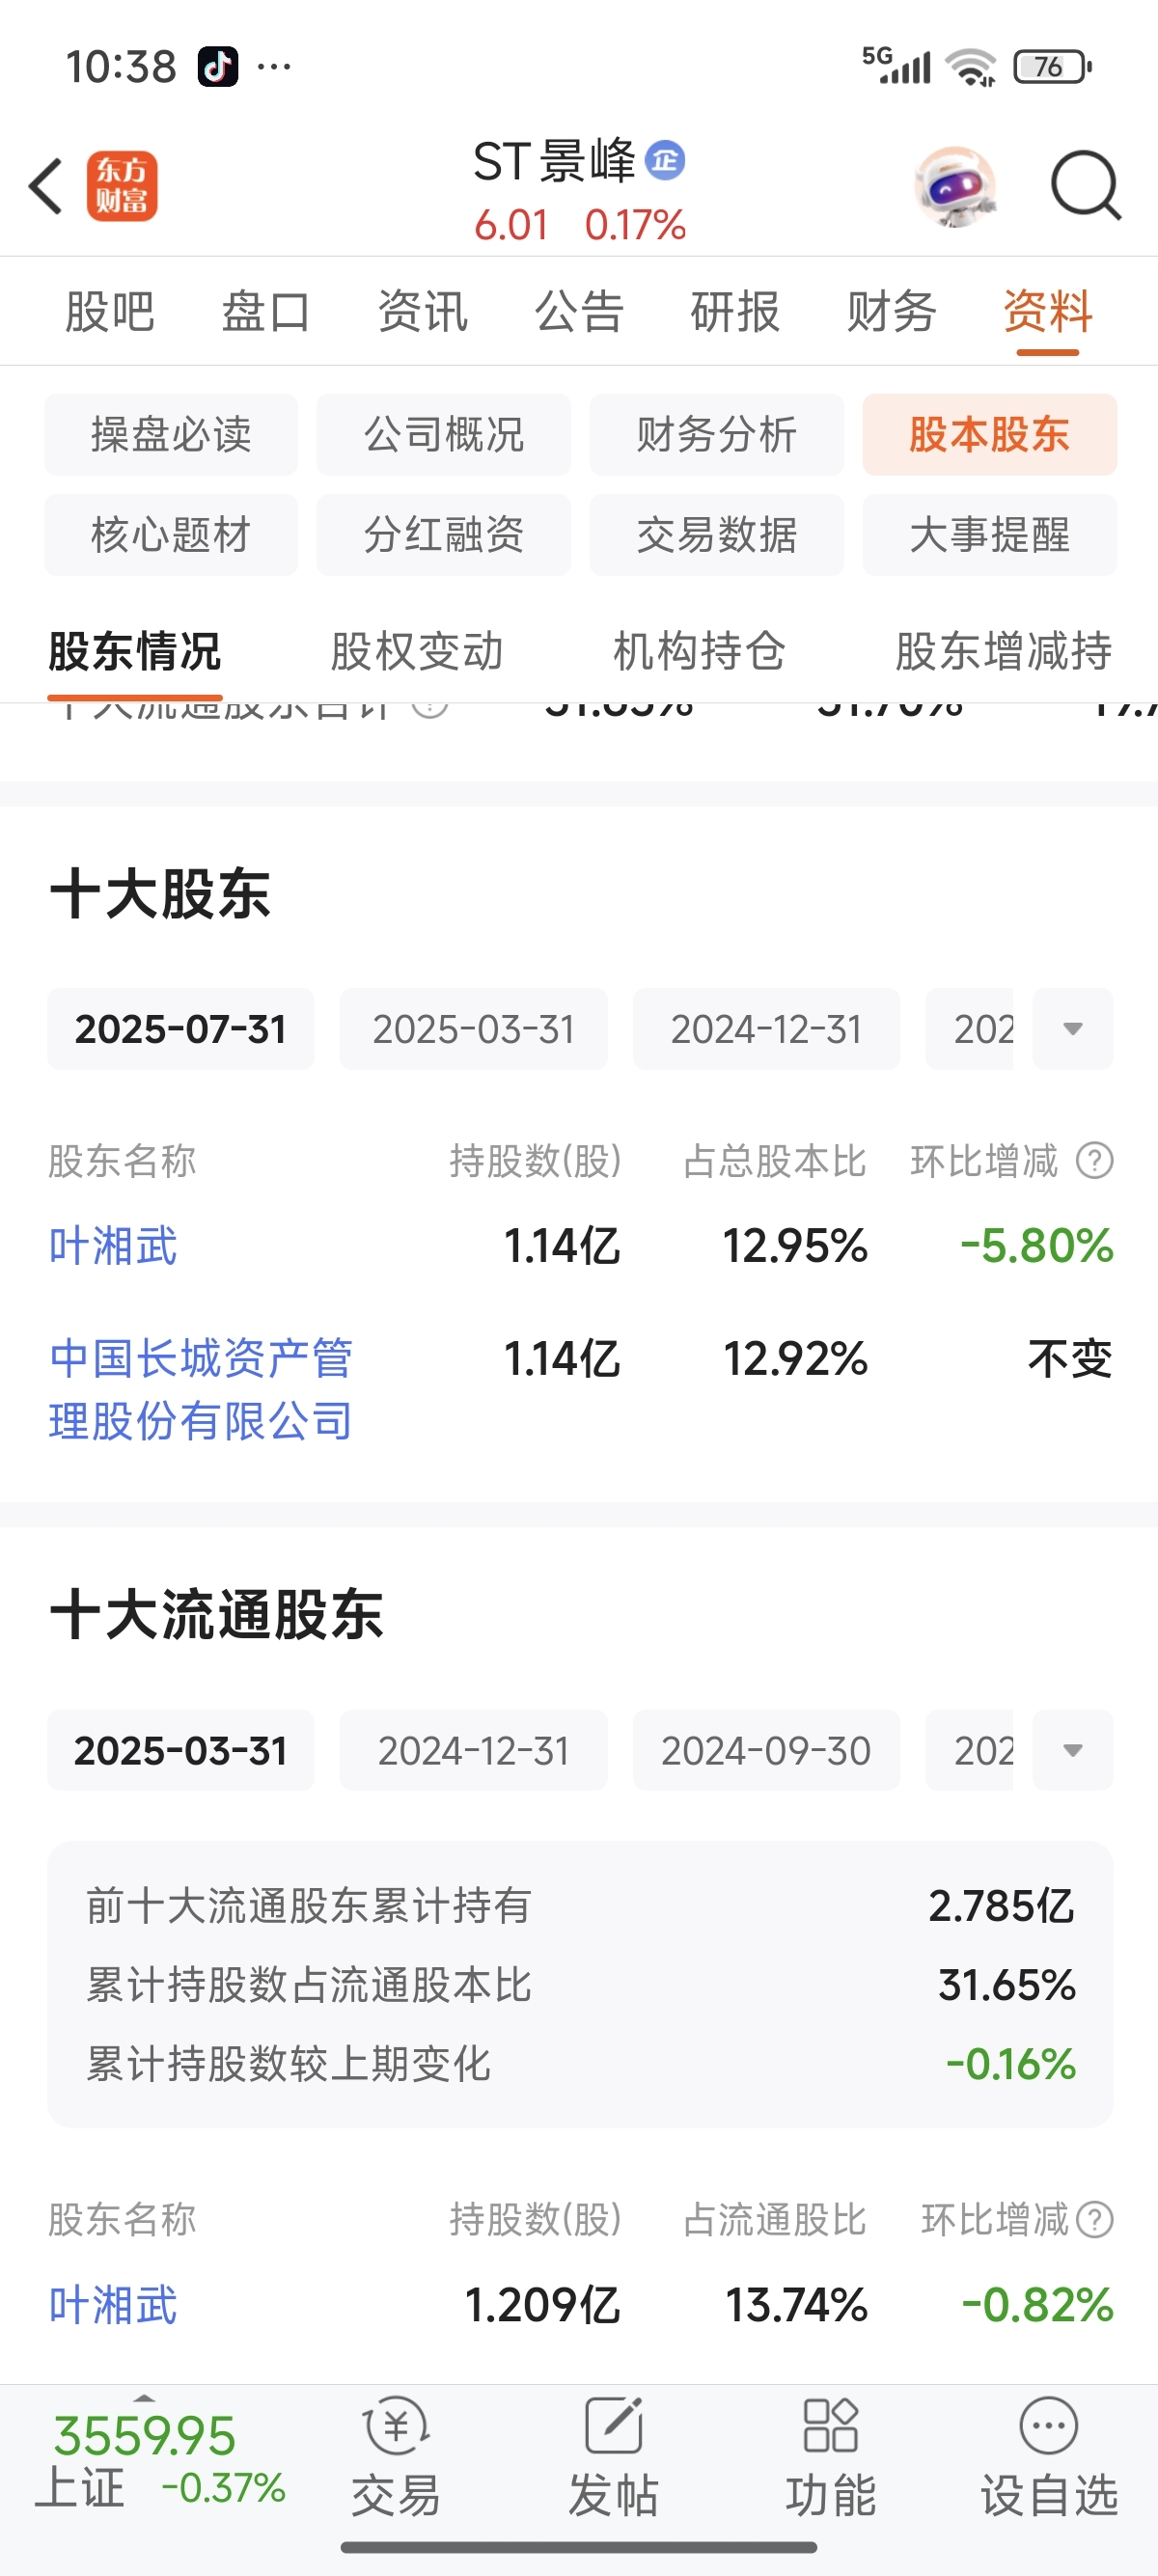The image size is (1158, 2576).
Task: Open the 大事提醒 section
Action: (990, 535)
